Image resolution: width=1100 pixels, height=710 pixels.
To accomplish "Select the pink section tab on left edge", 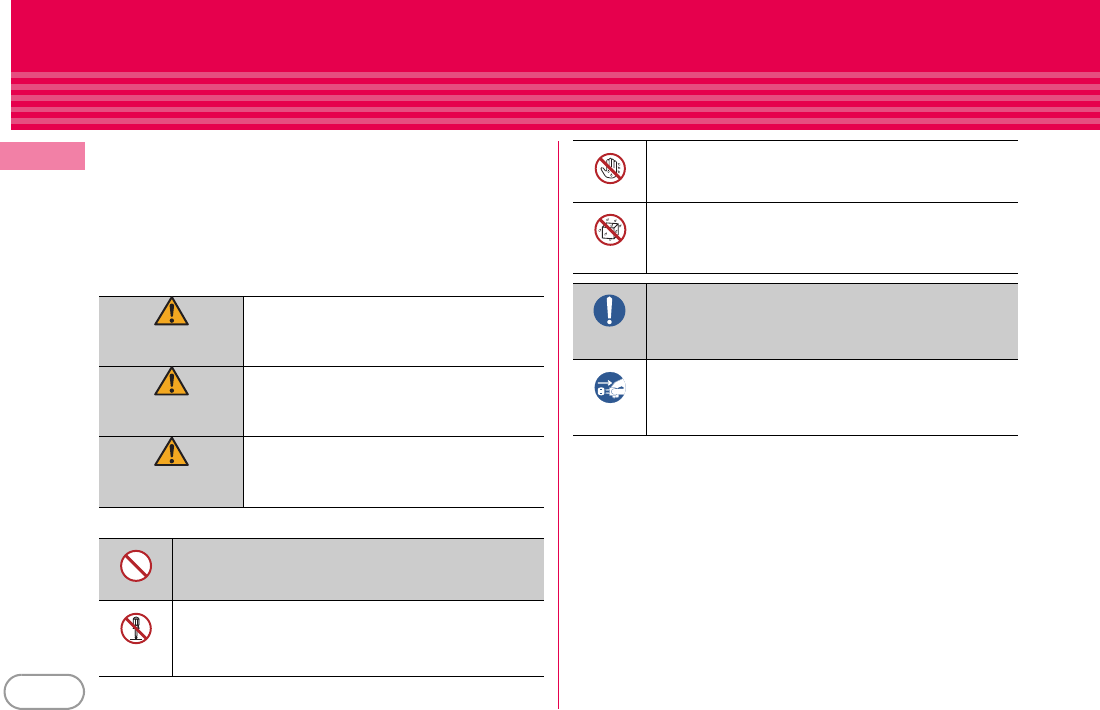I will [43, 157].
